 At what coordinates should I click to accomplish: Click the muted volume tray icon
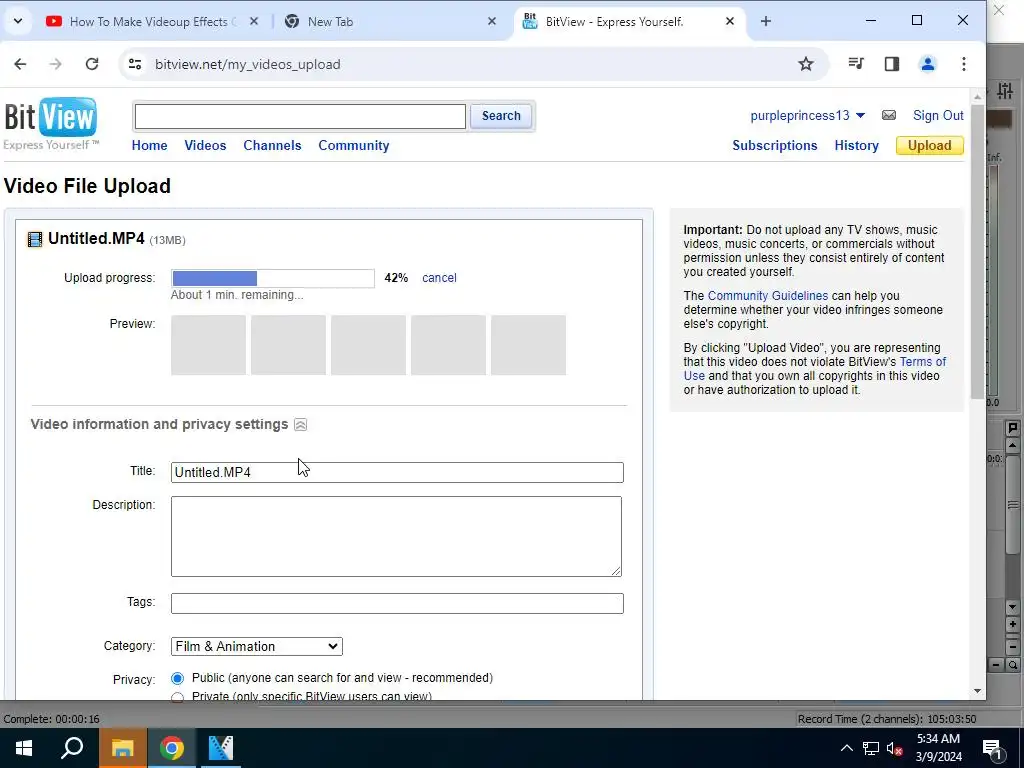tap(895, 748)
